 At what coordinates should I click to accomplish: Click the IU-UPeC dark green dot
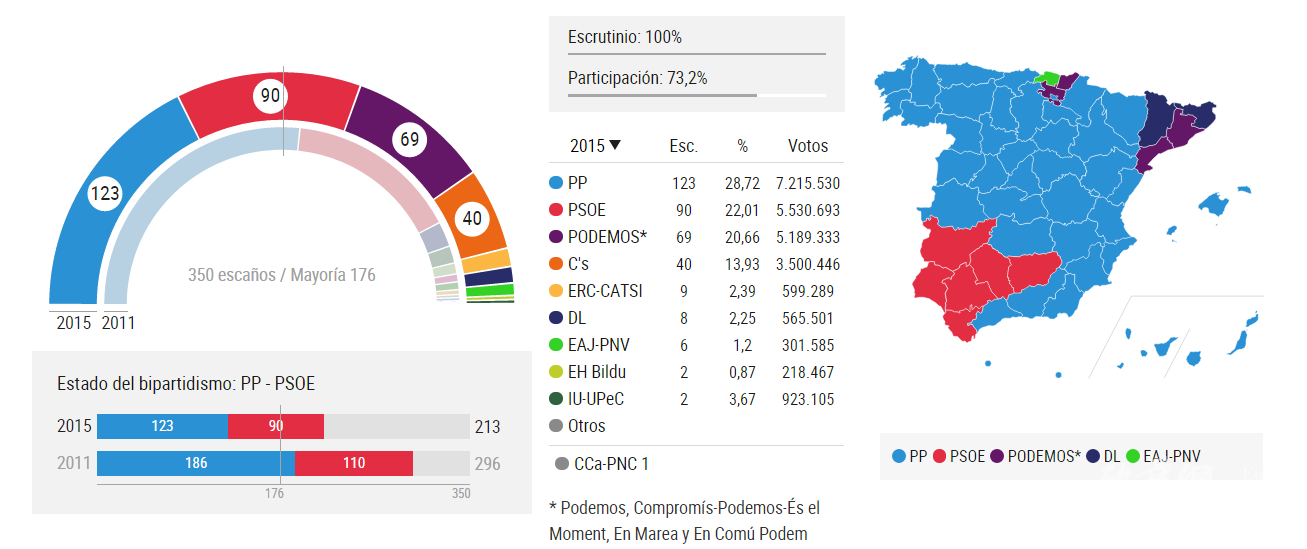point(556,399)
